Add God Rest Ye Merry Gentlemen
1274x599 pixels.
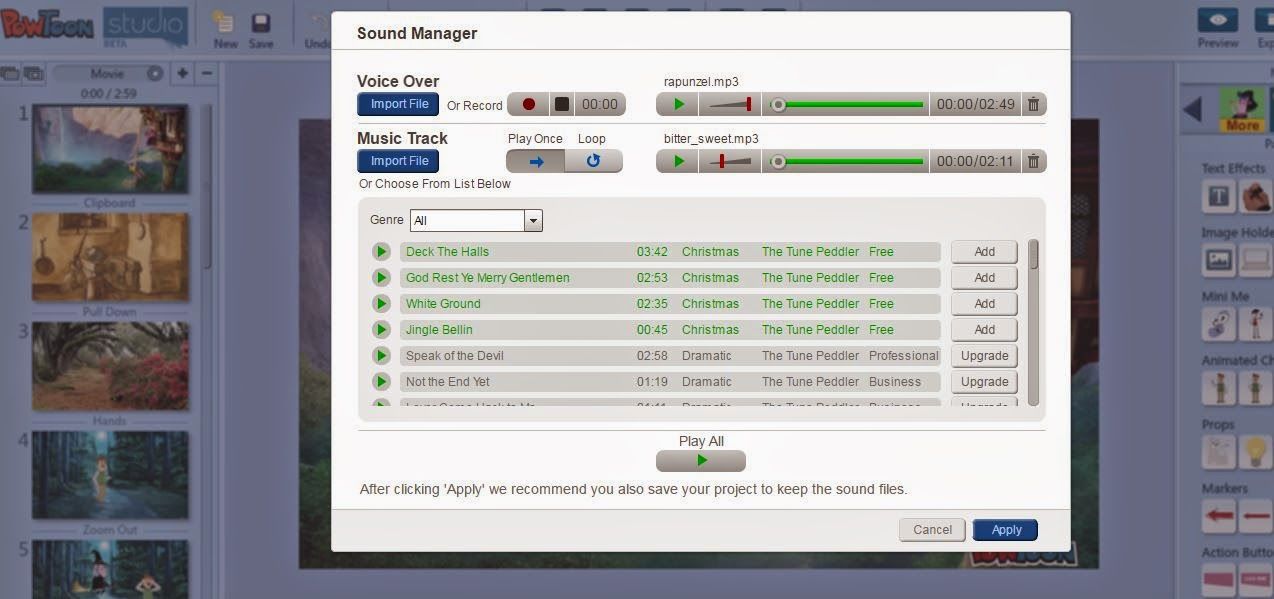tap(984, 278)
